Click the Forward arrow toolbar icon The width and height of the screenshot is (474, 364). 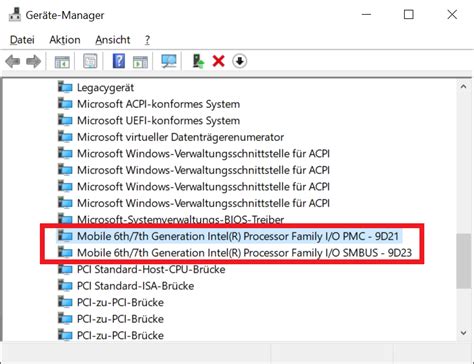pyautogui.click(x=33, y=61)
